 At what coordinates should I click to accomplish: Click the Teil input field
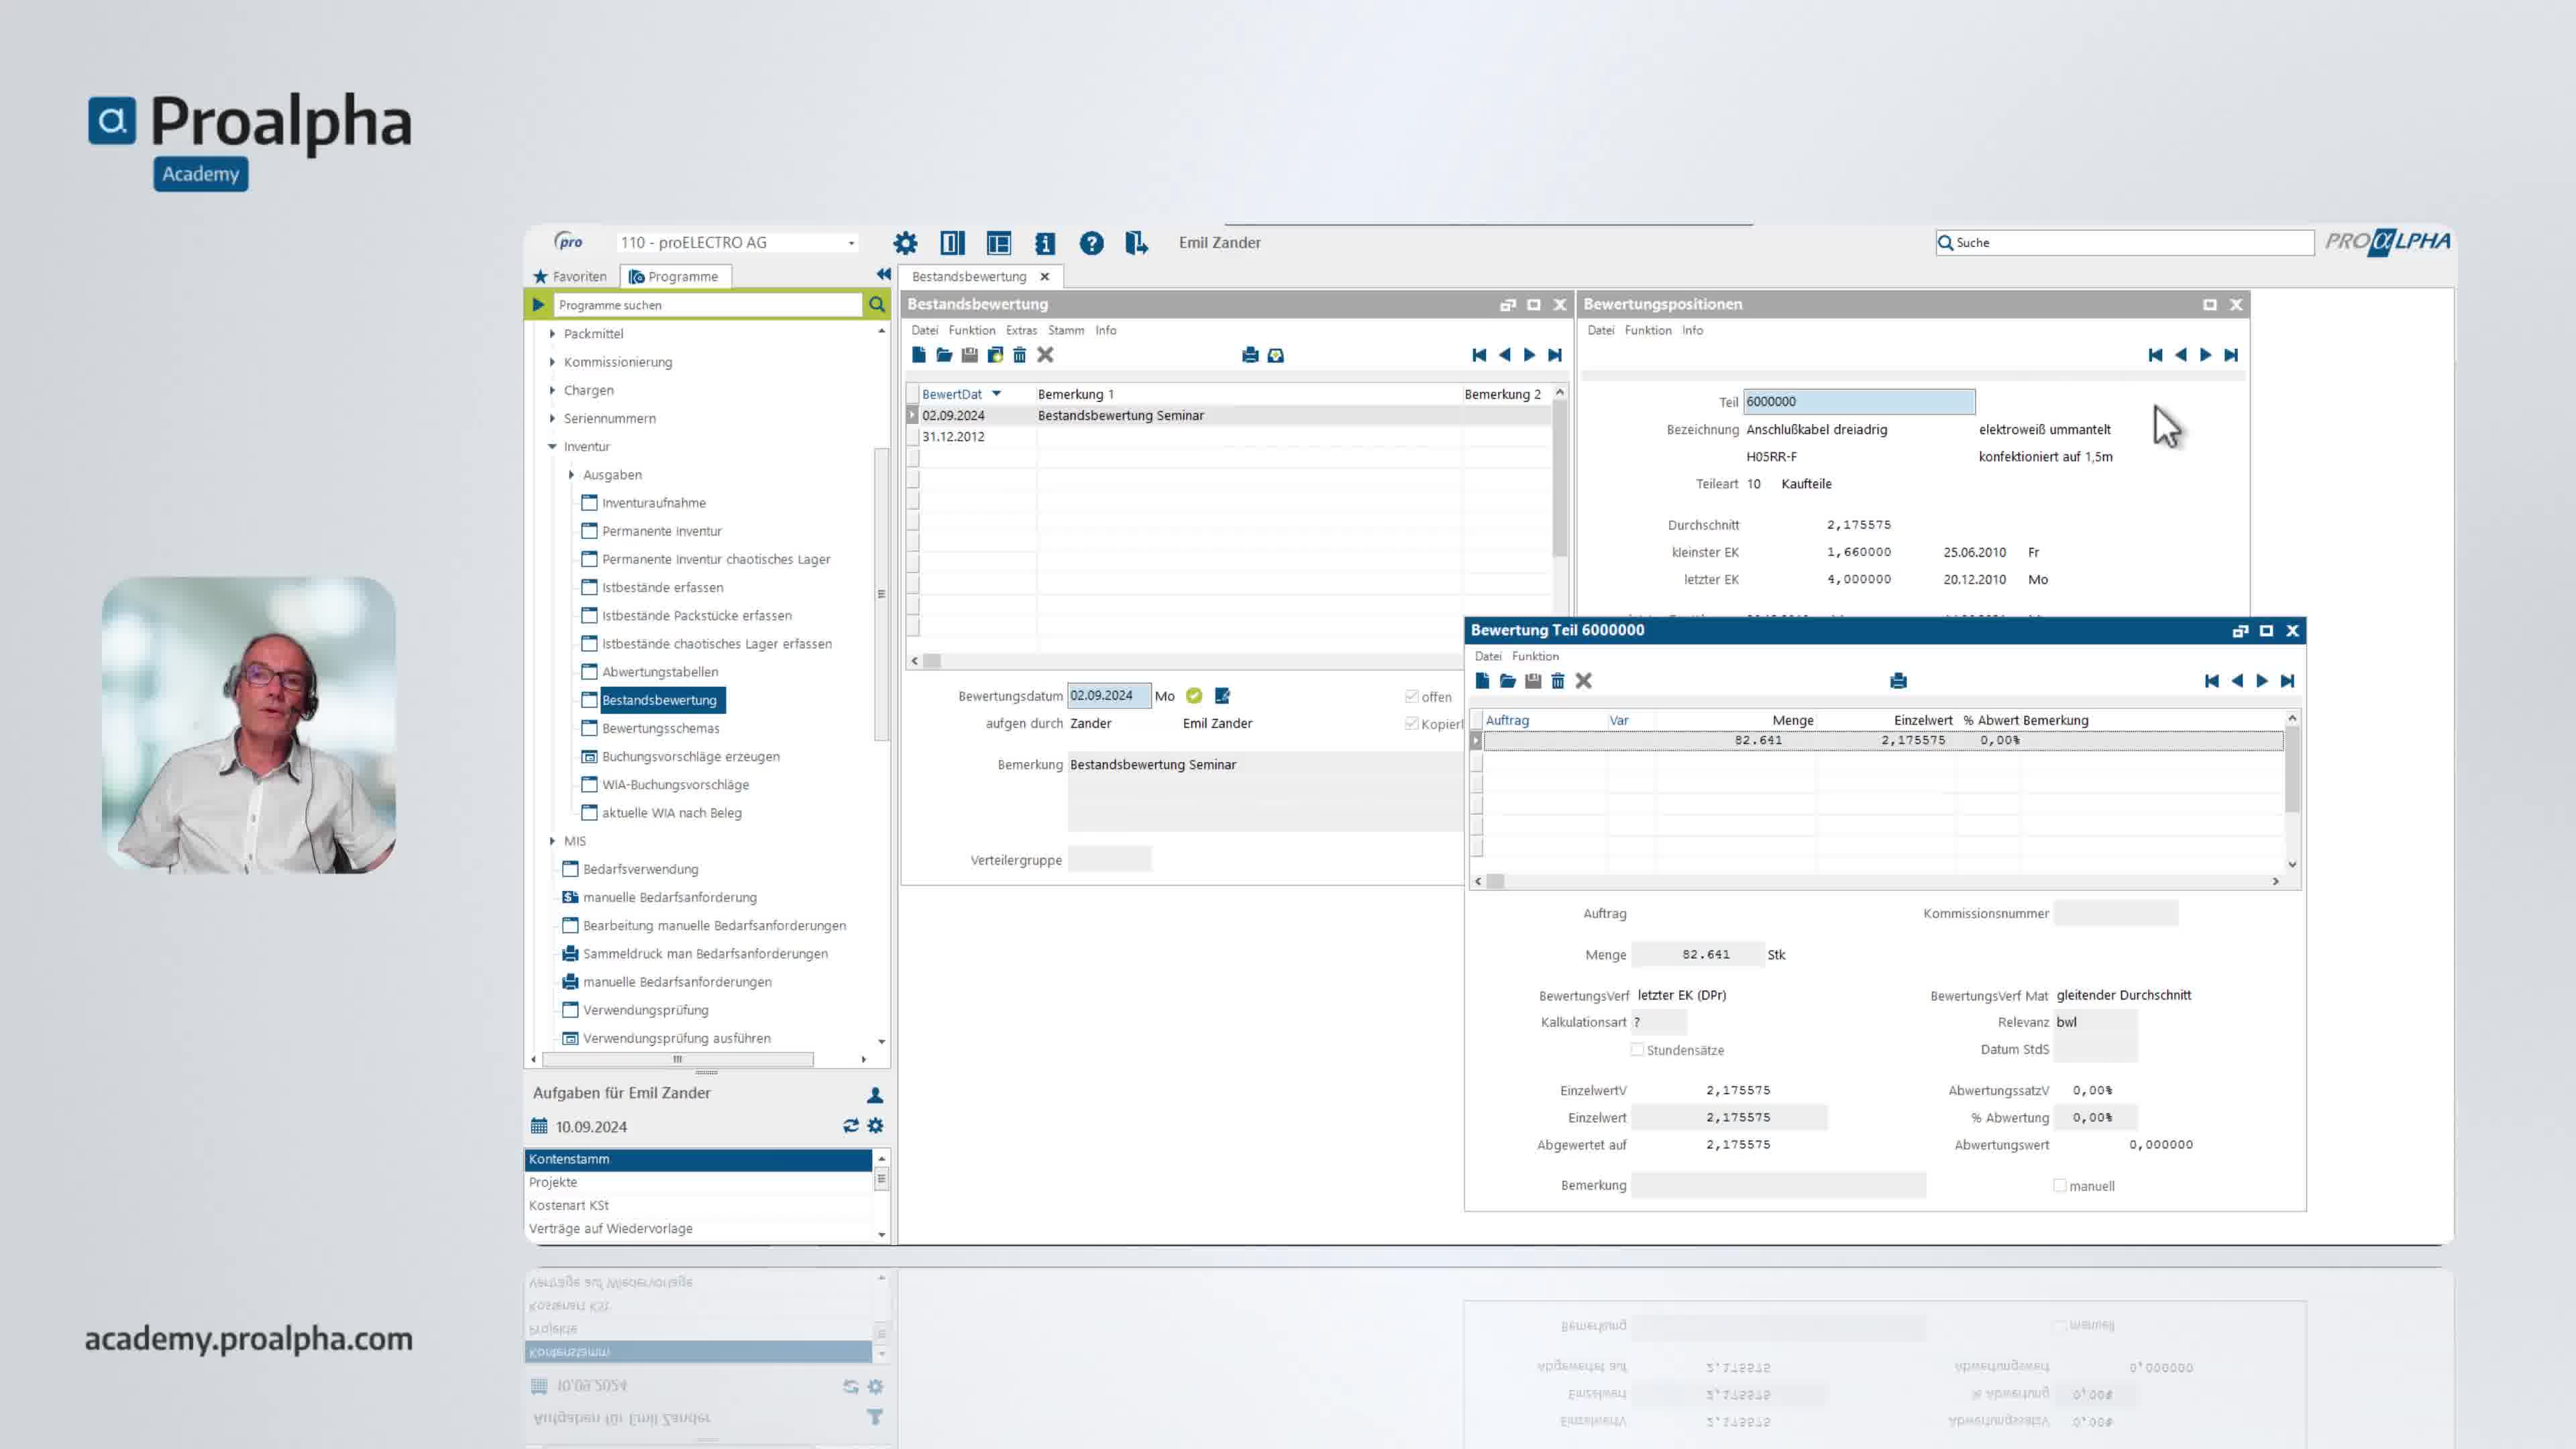(x=1858, y=402)
